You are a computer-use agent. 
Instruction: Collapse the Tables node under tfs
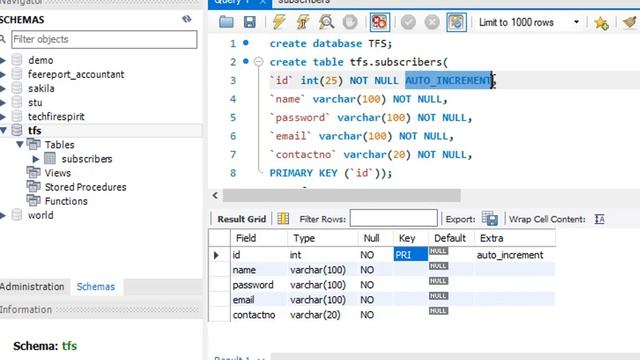tap(19, 144)
